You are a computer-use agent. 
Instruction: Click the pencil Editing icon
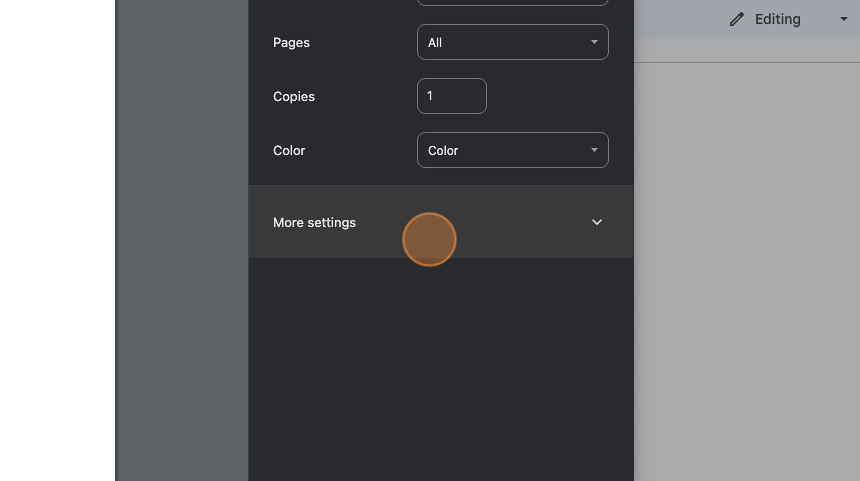[737, 19]
